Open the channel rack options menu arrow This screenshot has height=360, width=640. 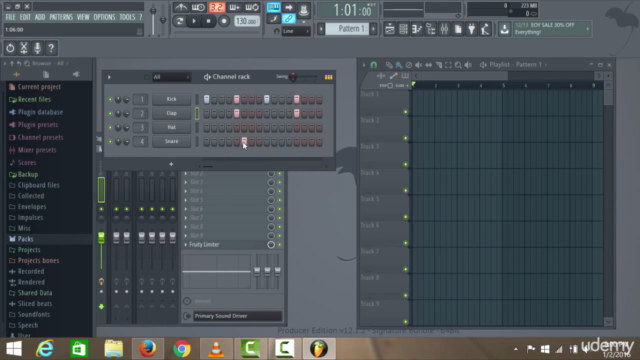click(x=109, y=77)
